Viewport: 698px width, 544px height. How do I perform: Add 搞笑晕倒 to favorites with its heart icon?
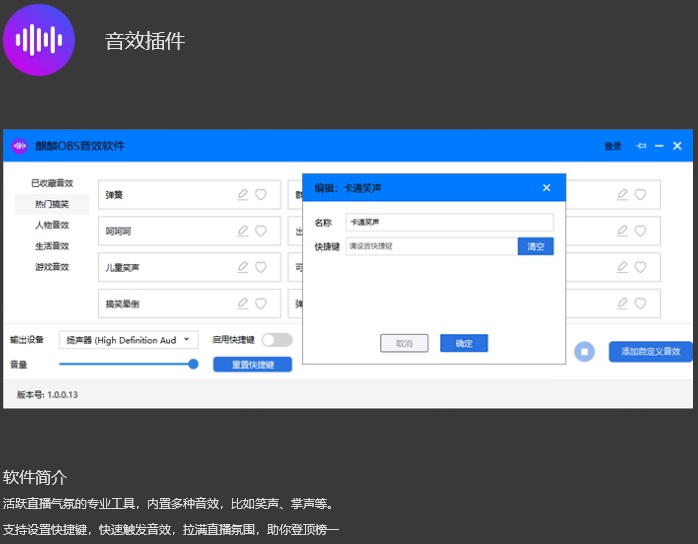point(261,303)
